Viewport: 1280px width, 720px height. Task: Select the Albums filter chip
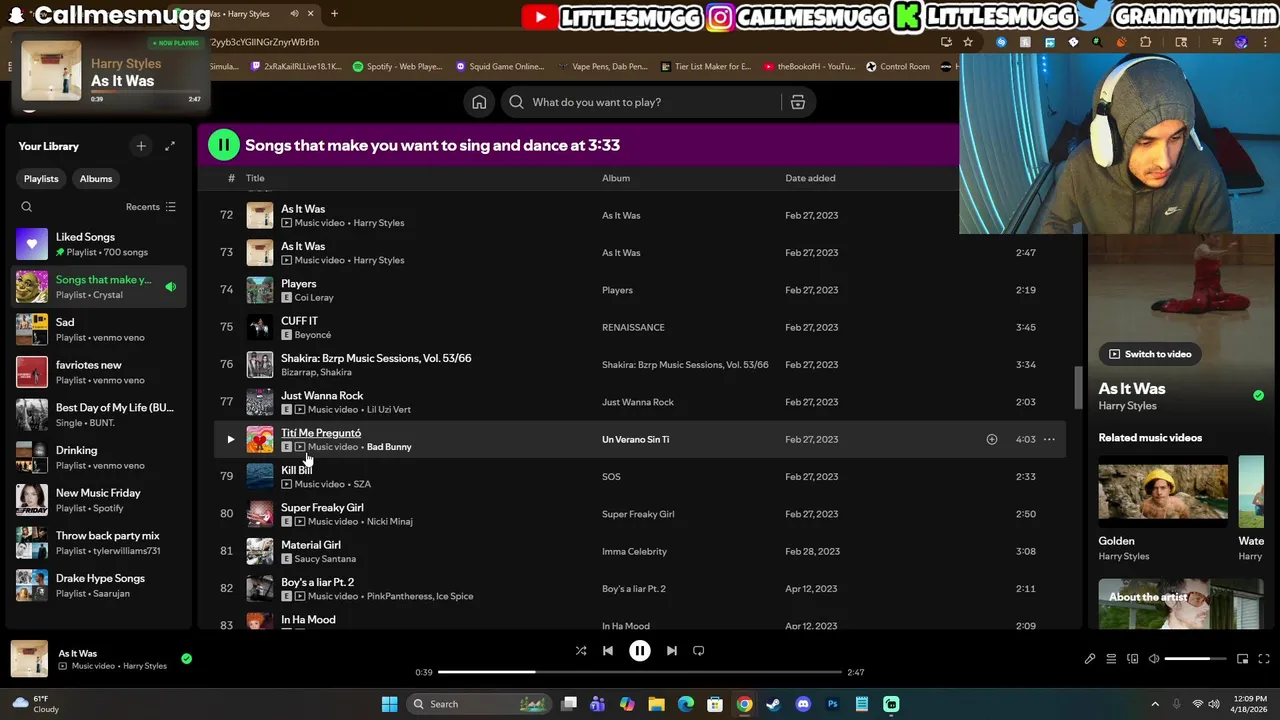click(x=96, y=179)
